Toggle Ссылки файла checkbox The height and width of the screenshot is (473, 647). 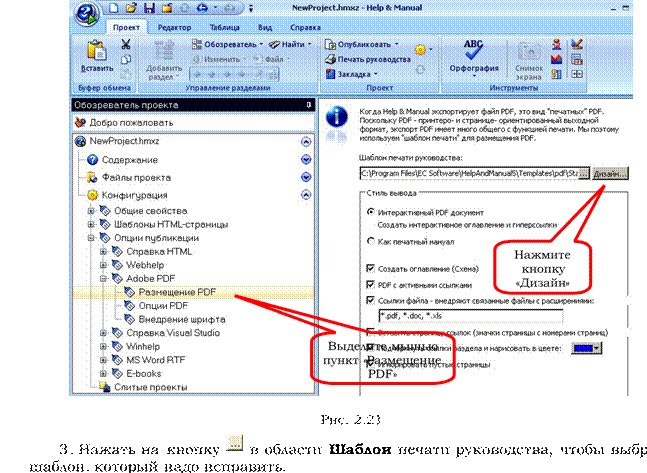371,300
